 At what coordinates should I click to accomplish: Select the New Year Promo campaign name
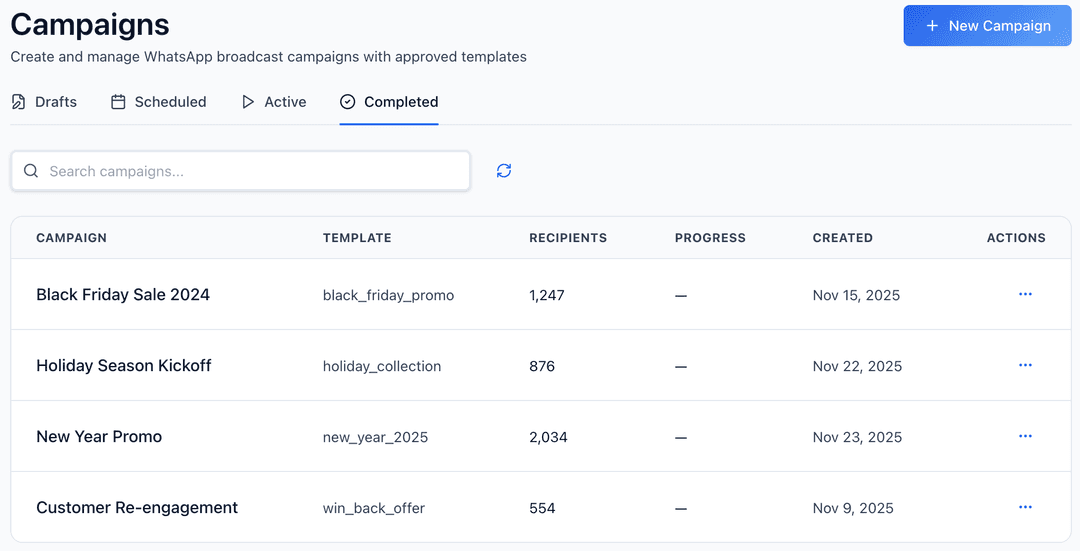[99, 437]
